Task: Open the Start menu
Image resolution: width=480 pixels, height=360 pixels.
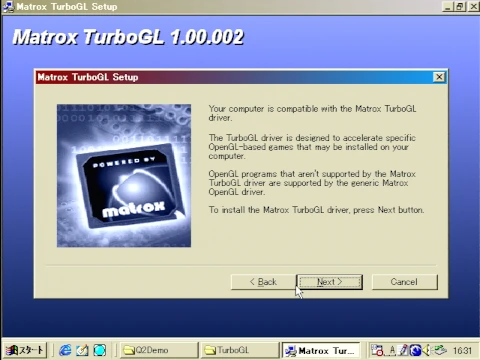Action: coord(25,350)
